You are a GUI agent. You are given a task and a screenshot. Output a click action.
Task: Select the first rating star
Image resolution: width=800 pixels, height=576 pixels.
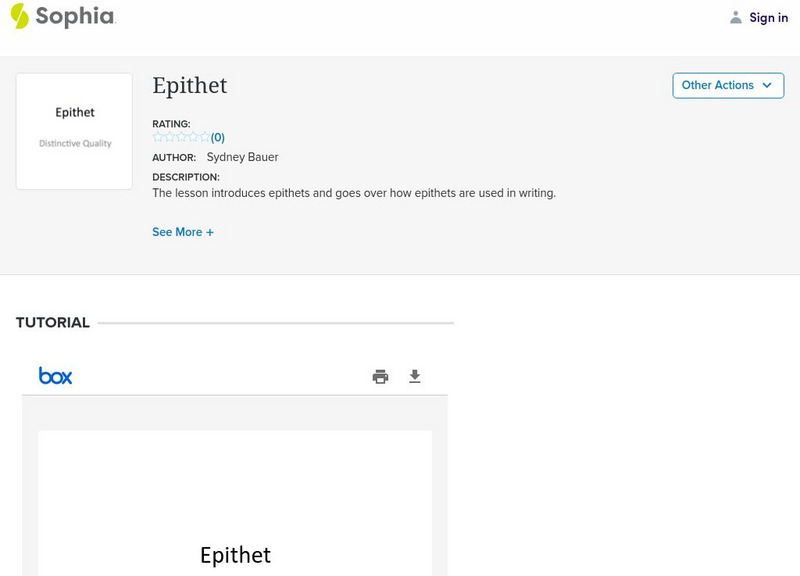[x=156, y=137]
